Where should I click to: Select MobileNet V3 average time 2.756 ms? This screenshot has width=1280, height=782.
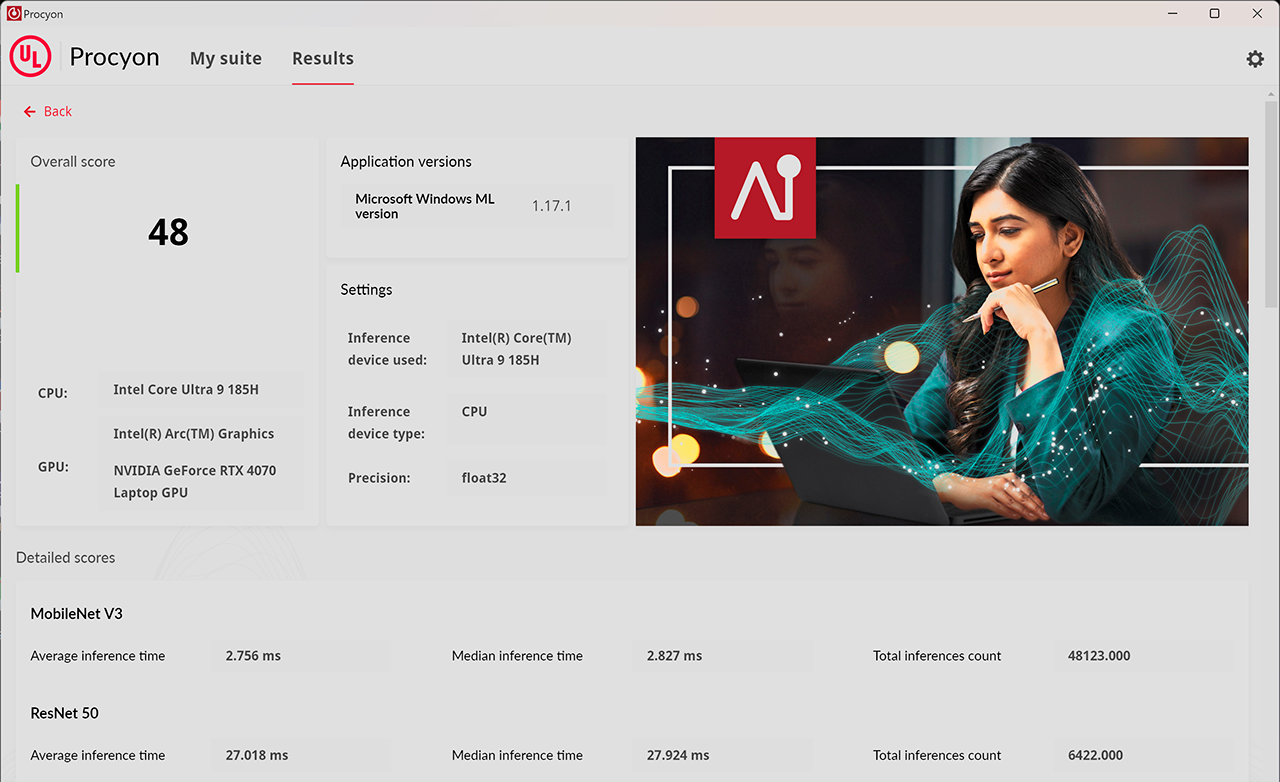[253, 656]
